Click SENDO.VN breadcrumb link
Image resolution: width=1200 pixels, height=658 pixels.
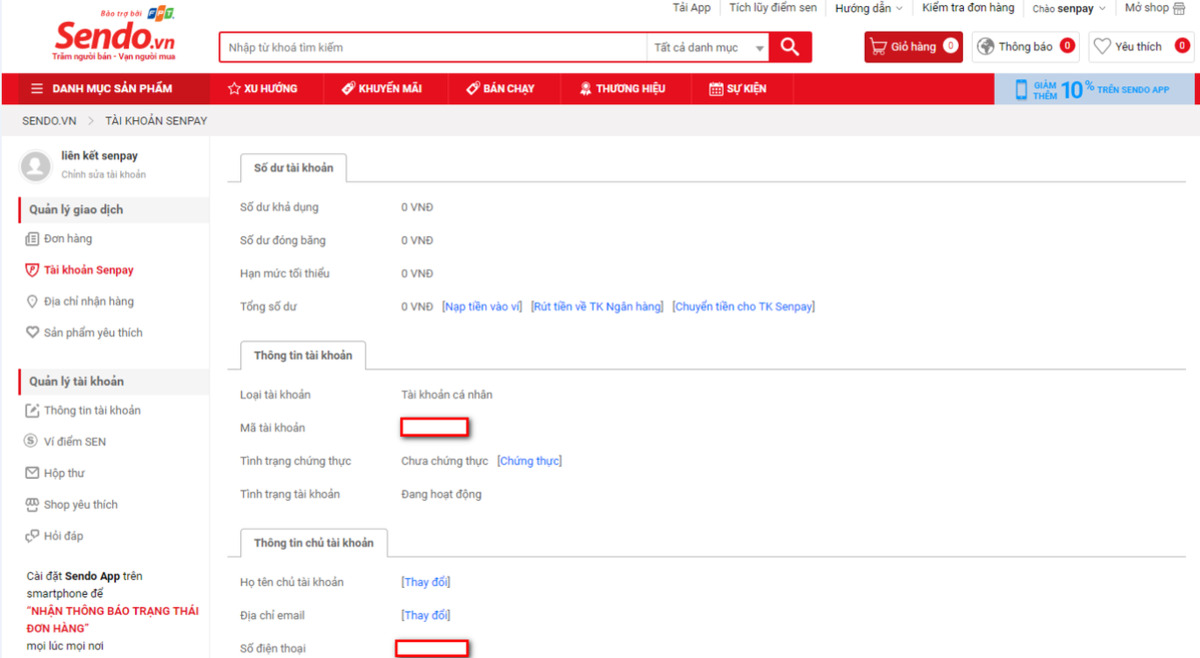pos(50,121)
